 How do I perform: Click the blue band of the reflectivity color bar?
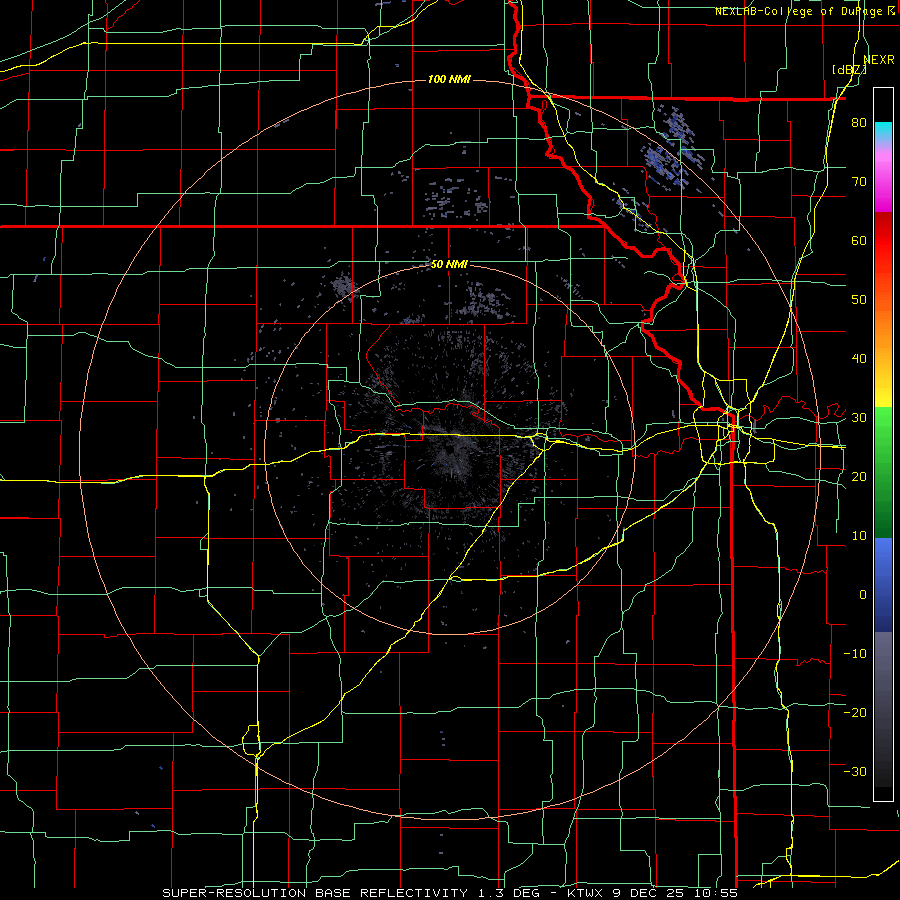[883, 584]
